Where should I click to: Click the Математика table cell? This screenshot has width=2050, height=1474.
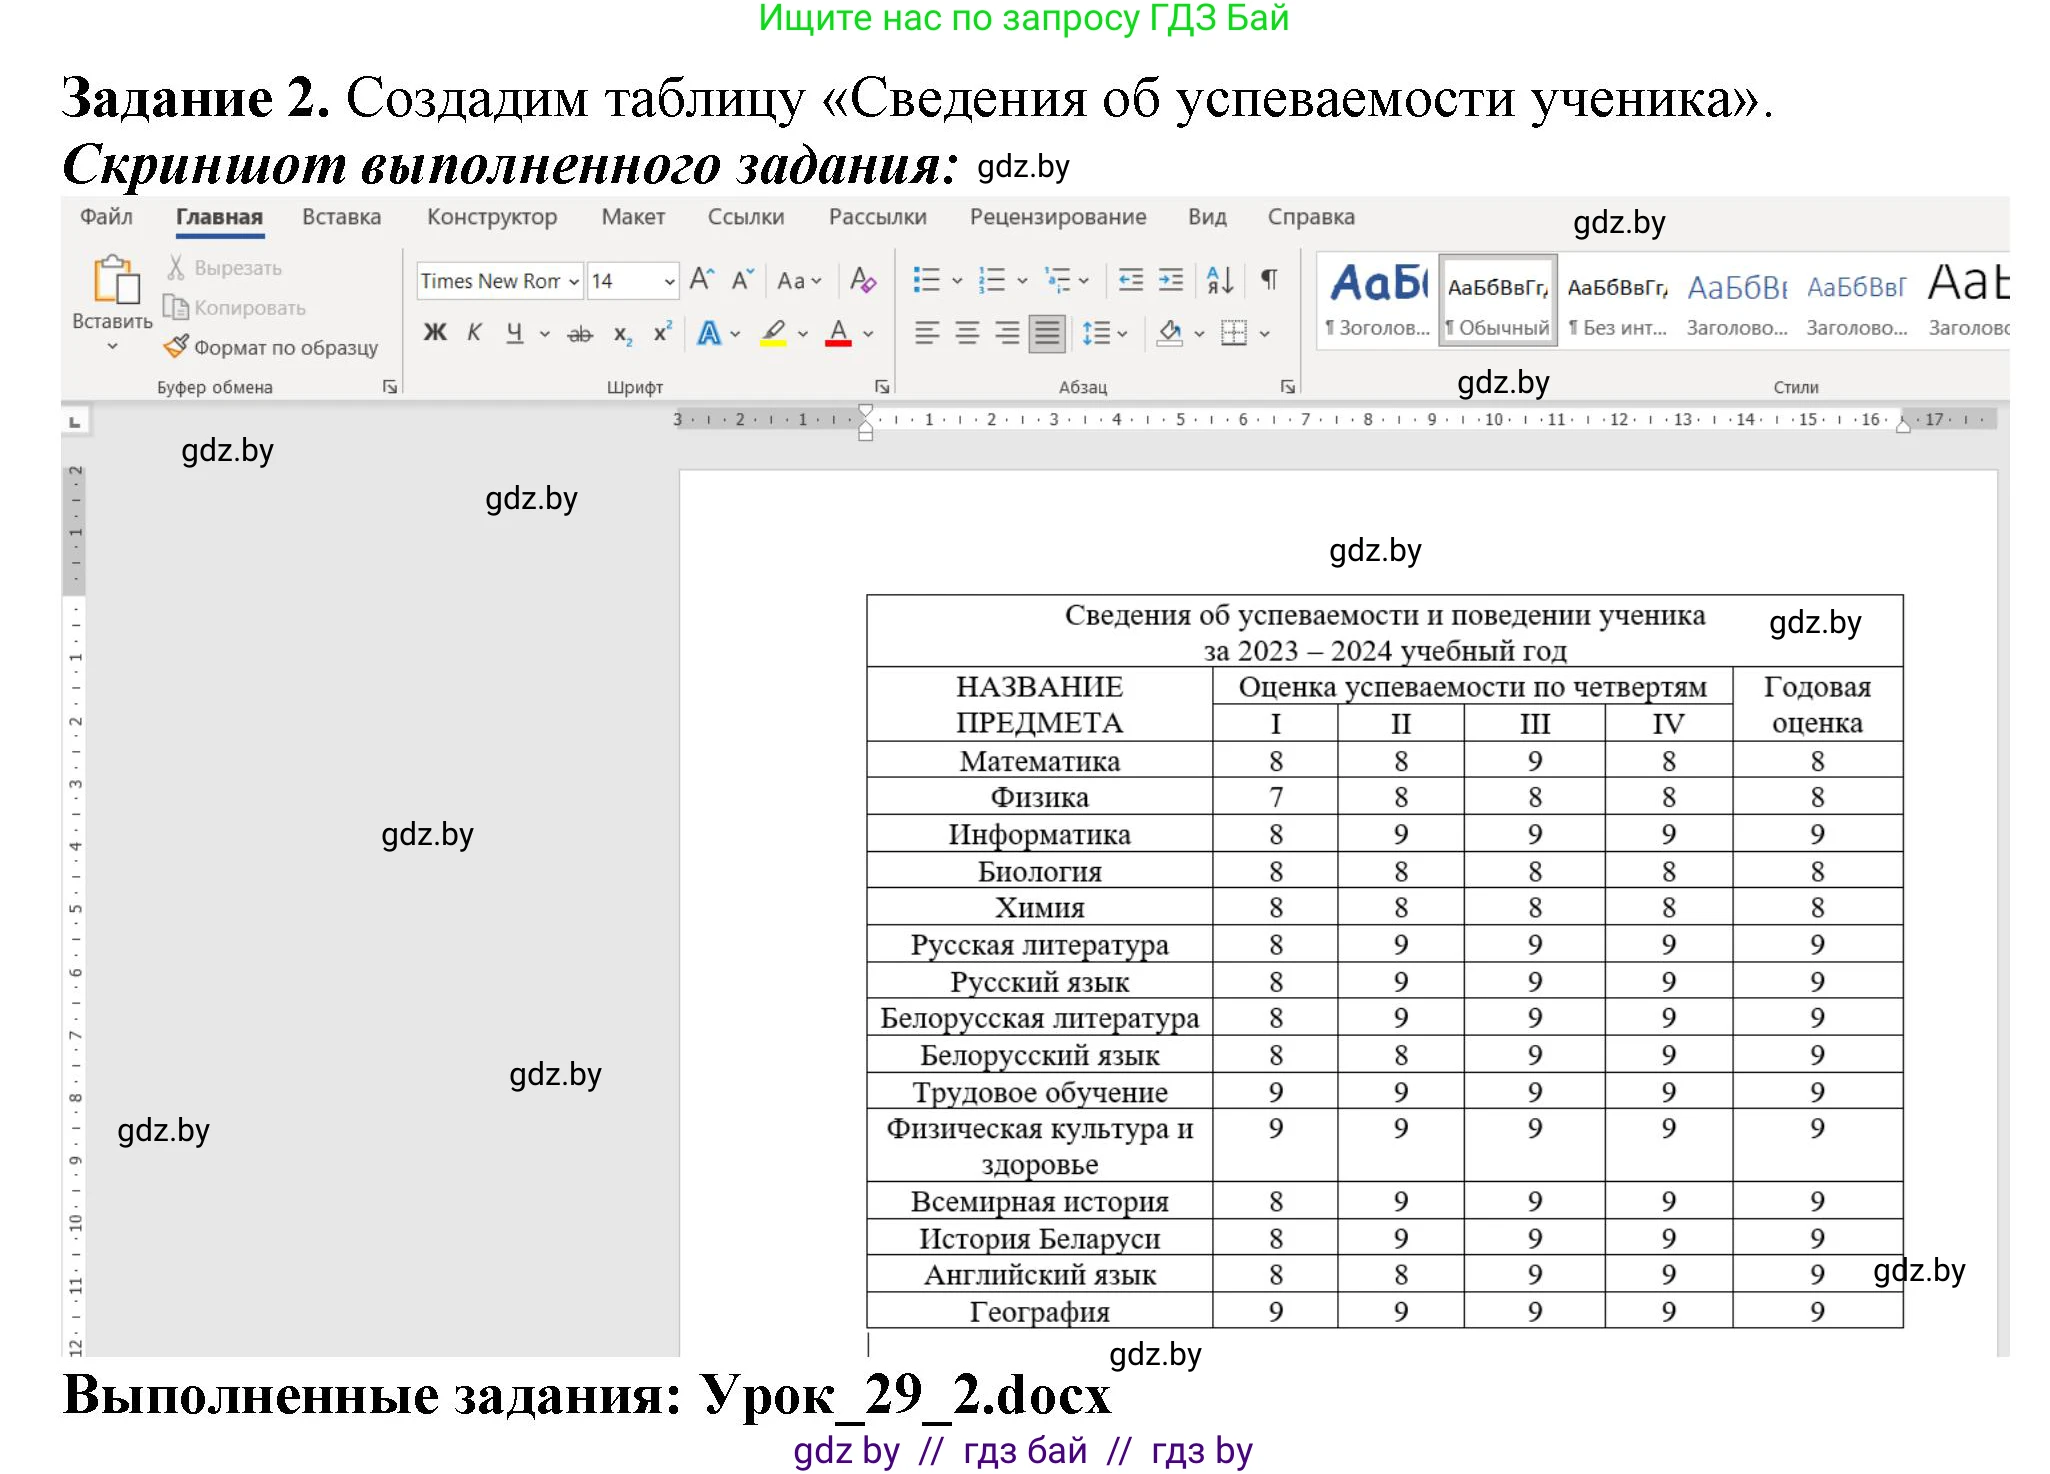[x=1040, y=761]
